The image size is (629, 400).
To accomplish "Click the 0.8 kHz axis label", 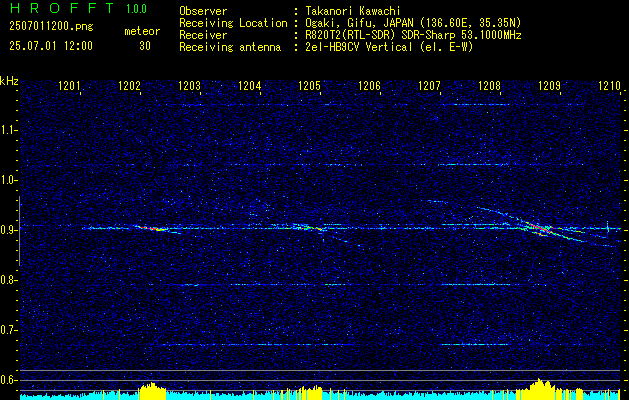I will pyautogui.click(x=7, y=280).
